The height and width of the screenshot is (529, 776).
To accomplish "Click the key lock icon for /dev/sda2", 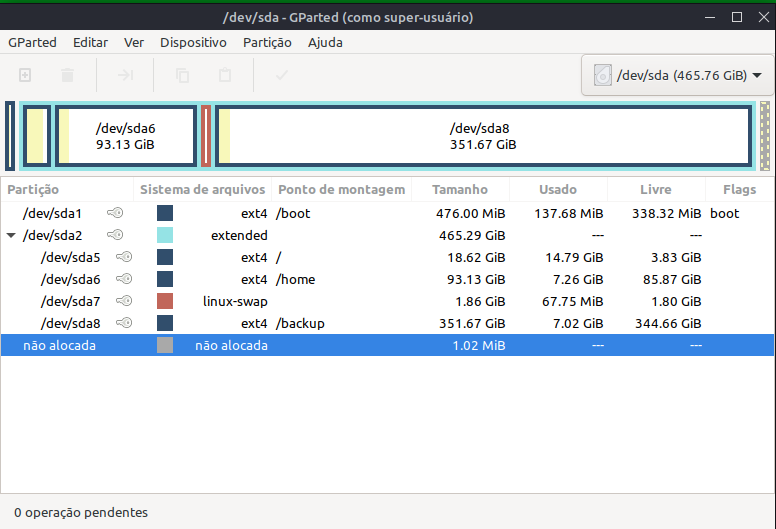I will [x=115, y=235].
